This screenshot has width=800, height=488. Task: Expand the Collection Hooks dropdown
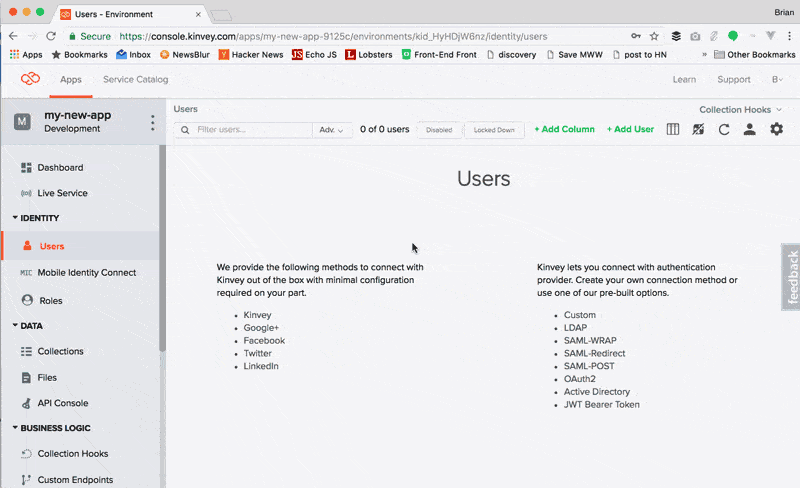point(740,109)
